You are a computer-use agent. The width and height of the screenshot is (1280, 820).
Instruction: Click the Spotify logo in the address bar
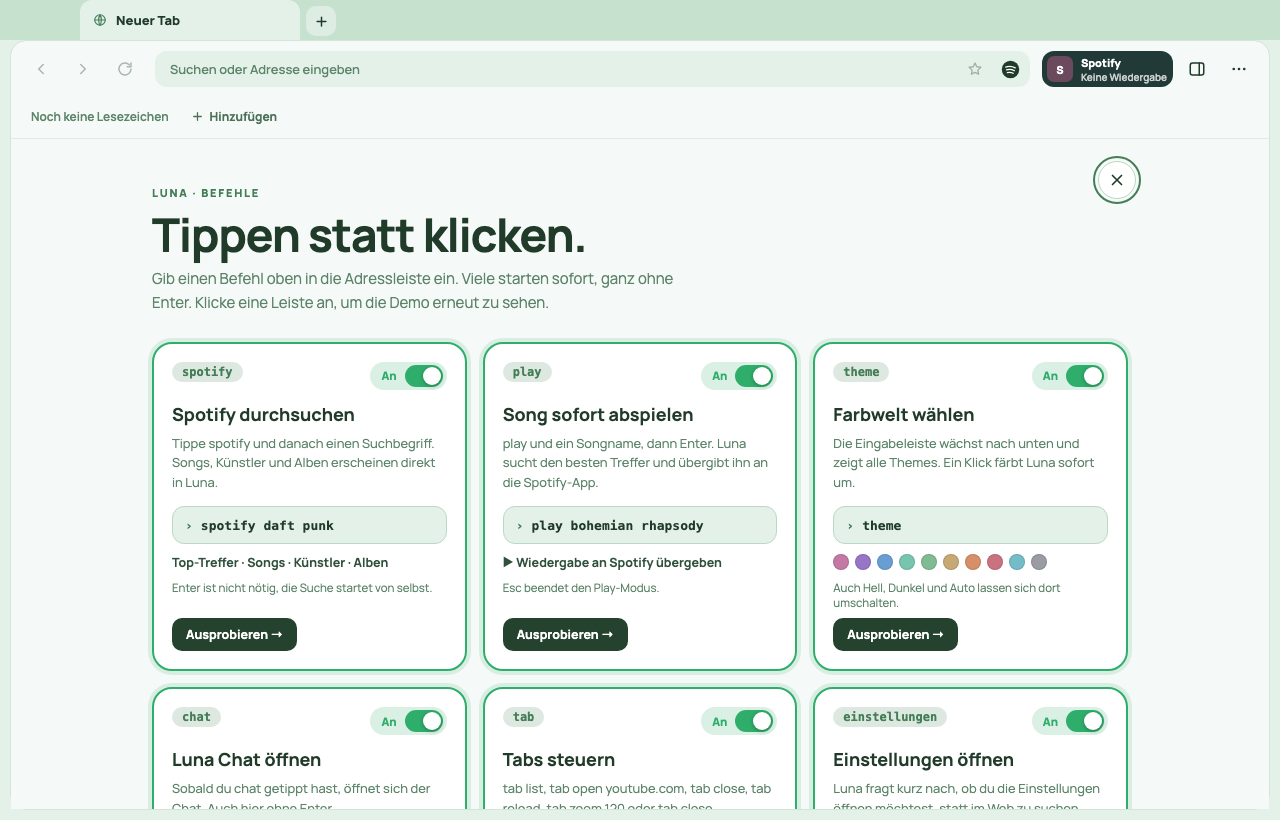1010,69
